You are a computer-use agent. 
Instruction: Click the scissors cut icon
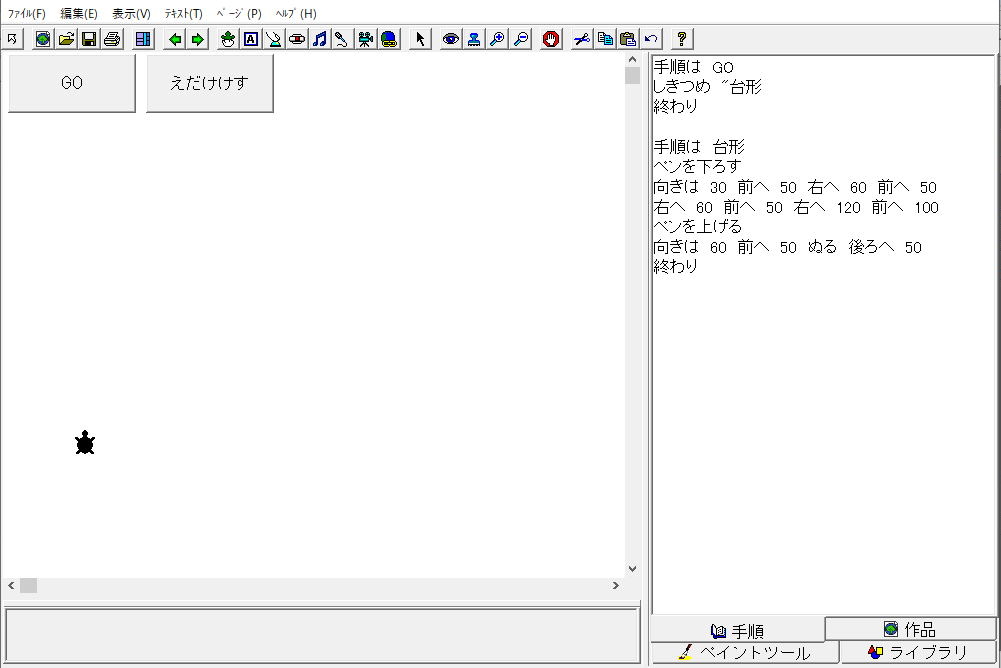coord(582,39)
